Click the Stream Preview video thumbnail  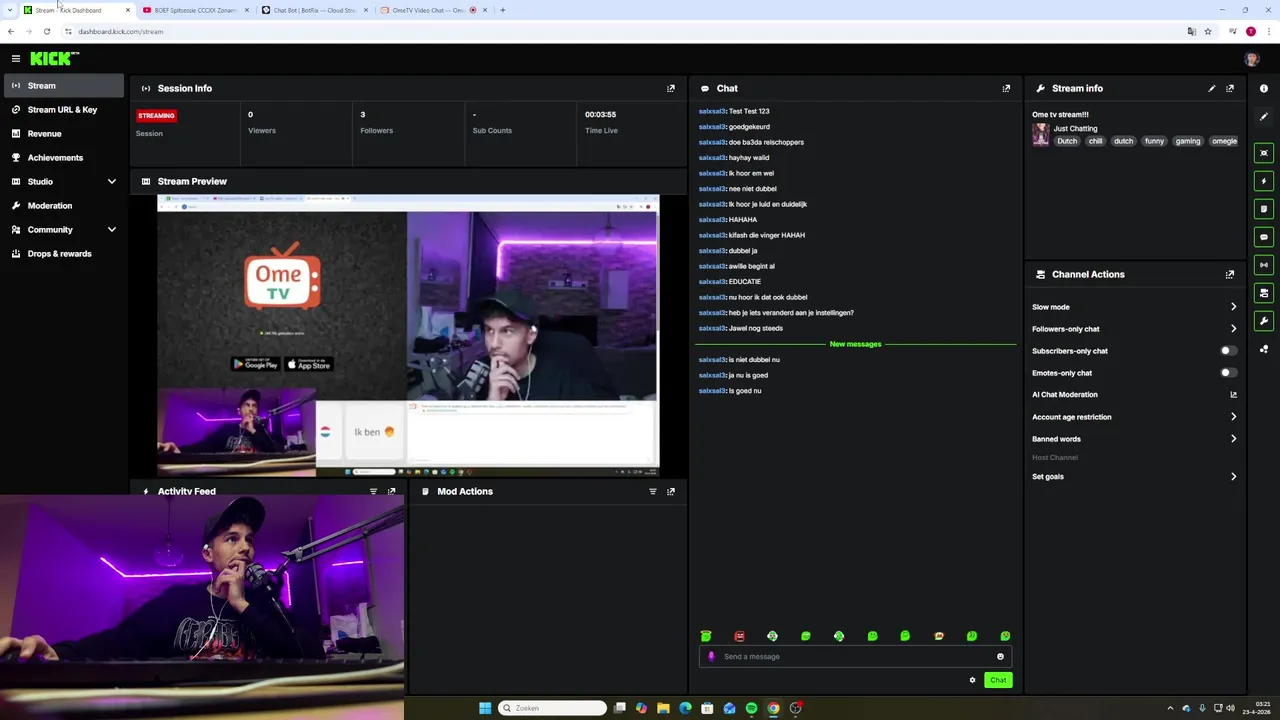pos(408,336)
